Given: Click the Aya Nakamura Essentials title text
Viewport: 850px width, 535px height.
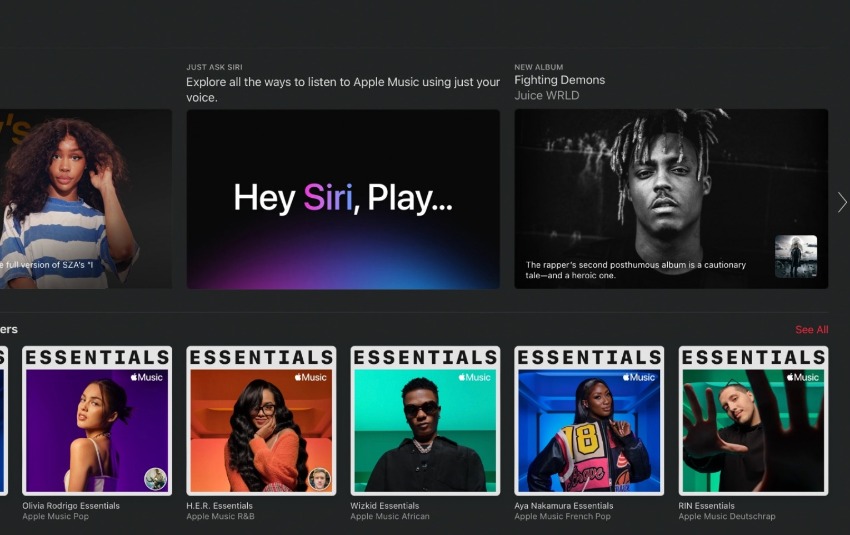Looking at the screenshot, I should coord(564,506).
